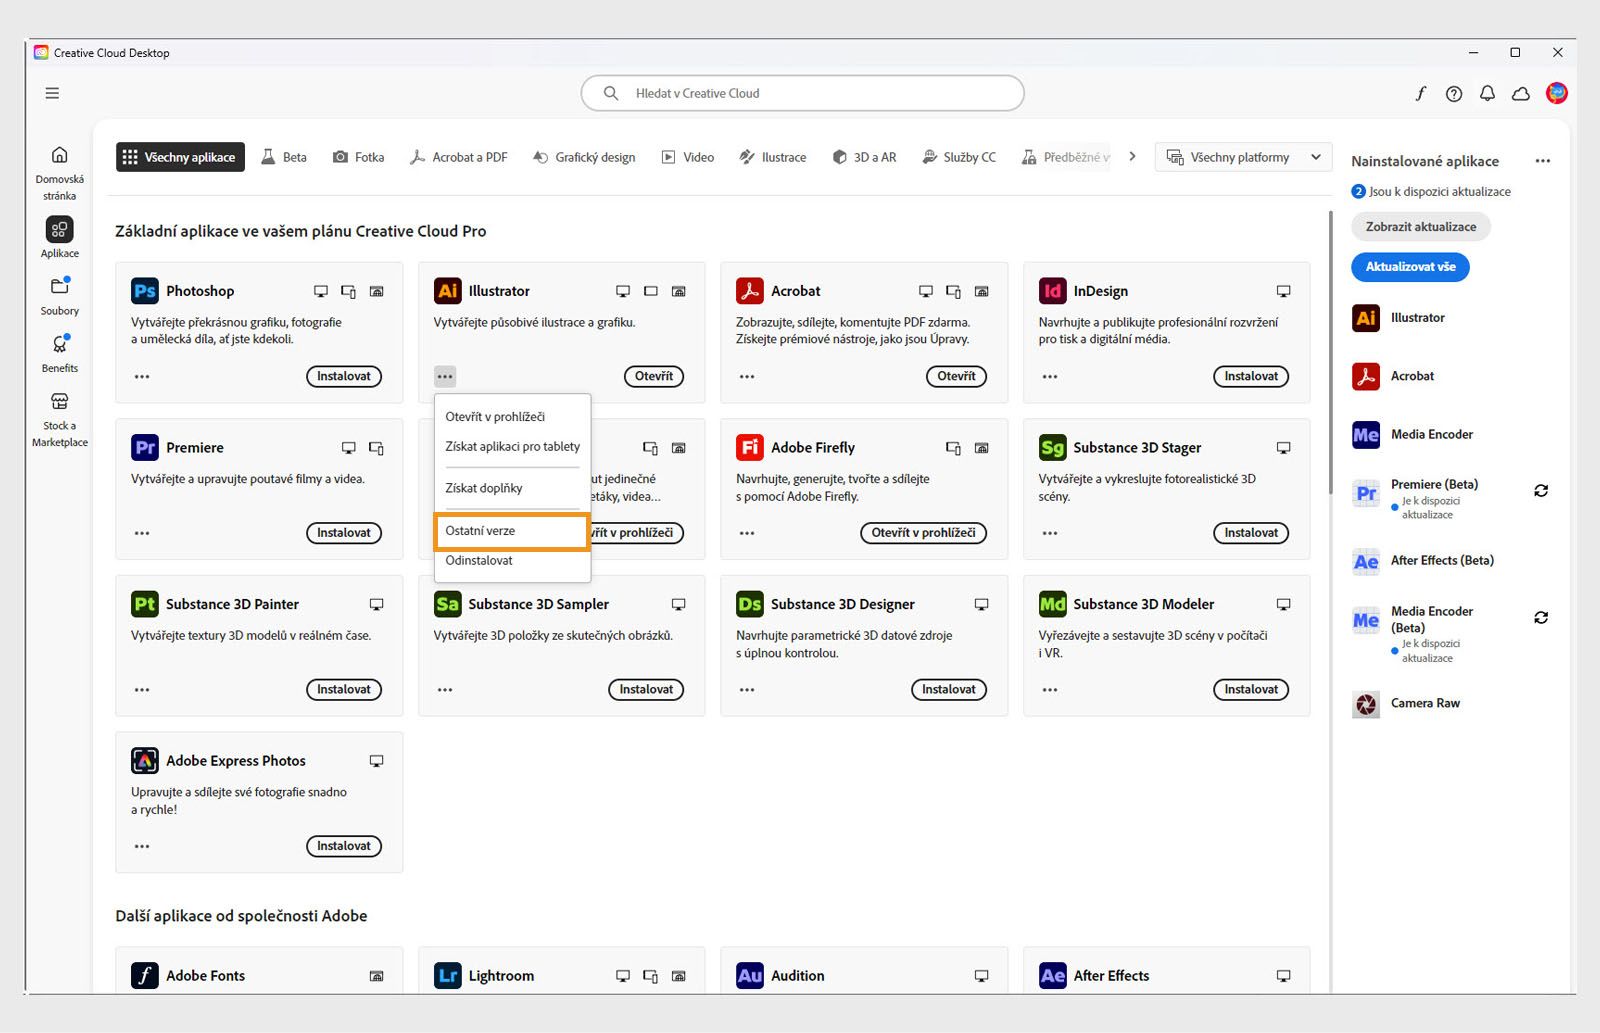Image resolution: width=1600 pixels, height=1033 pixels.
Task: Click the InDesign app icon
Action: click(1052, 291)
